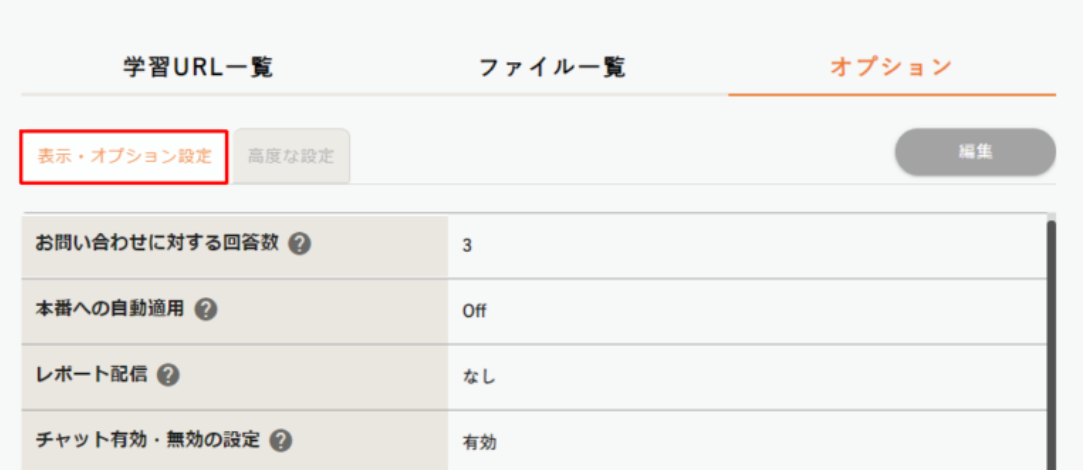This screenshot has height=470, width=1083.
Task: Open the help tooltip for 本番への自動適用
Action: tap(206, 309)
